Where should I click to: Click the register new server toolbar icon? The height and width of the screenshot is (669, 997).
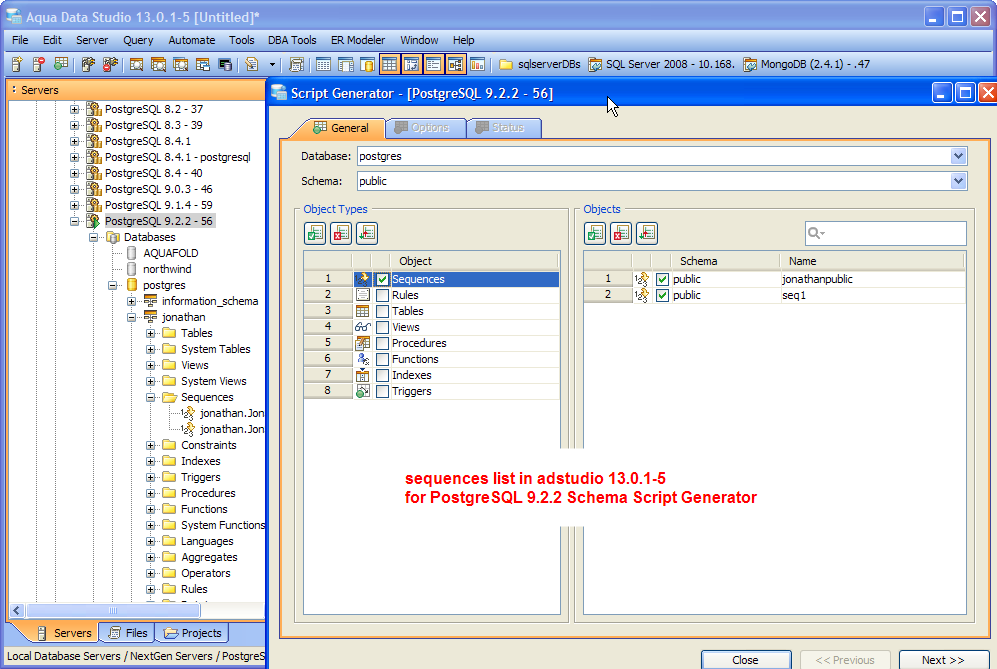17,64
